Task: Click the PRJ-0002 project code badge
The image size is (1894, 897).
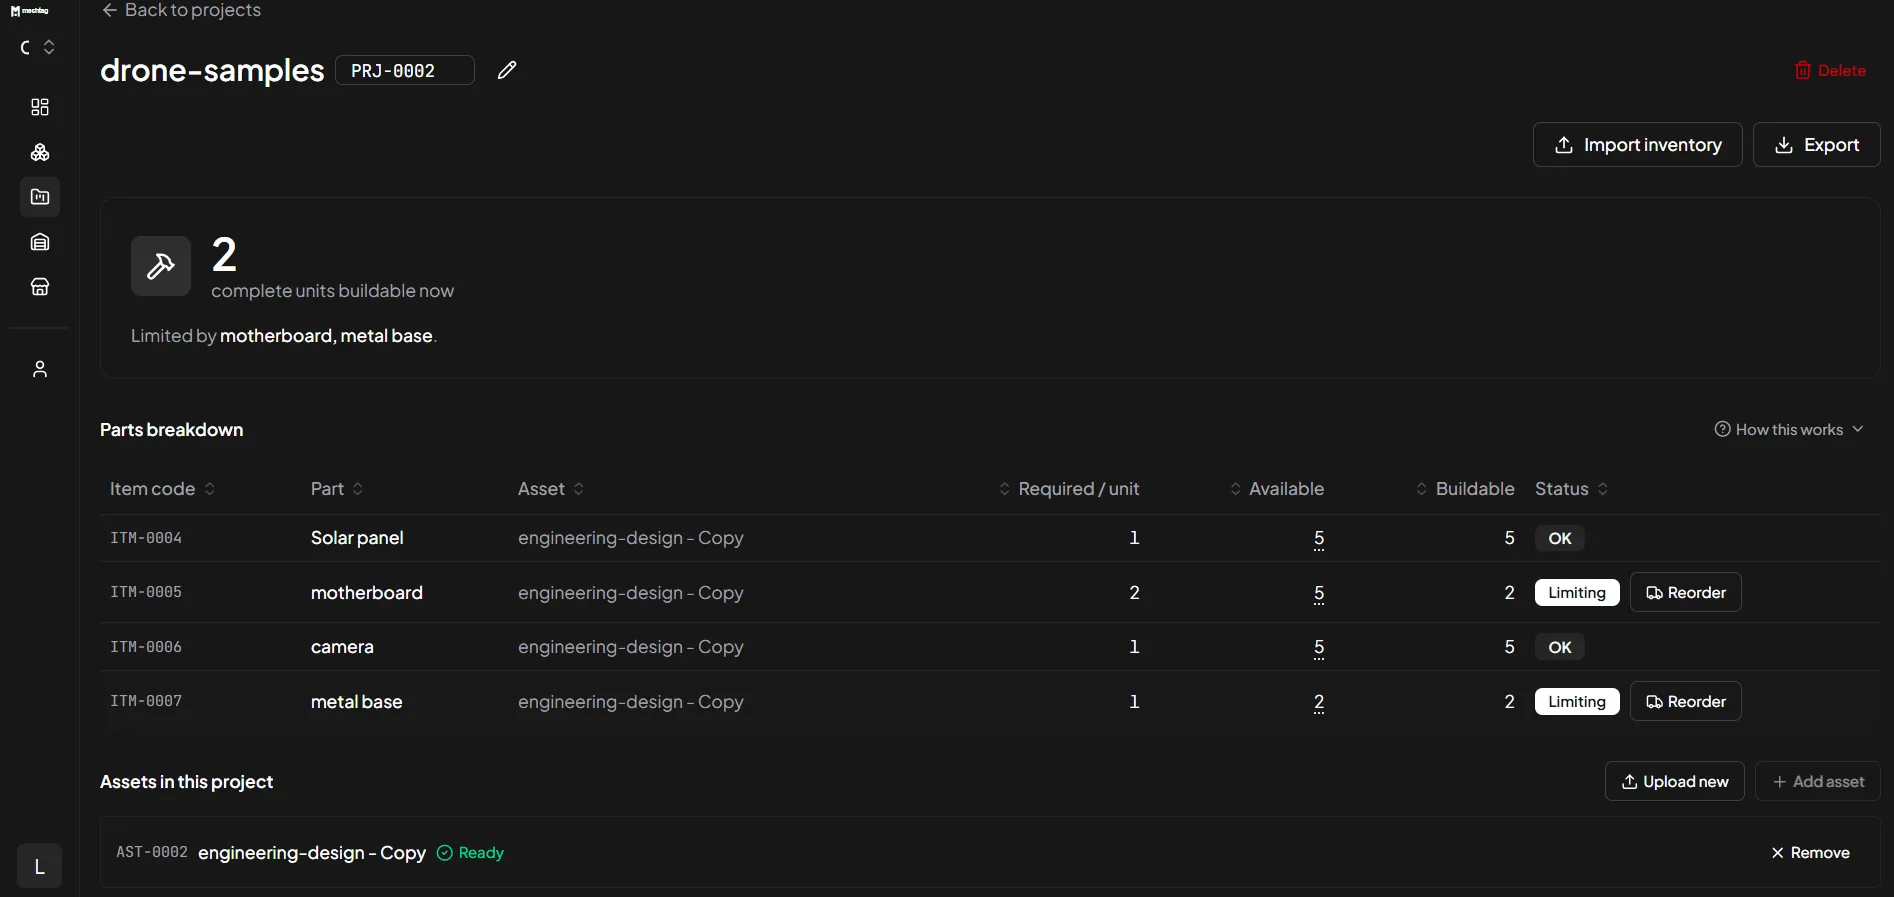Action: click(x=405, y=70)
